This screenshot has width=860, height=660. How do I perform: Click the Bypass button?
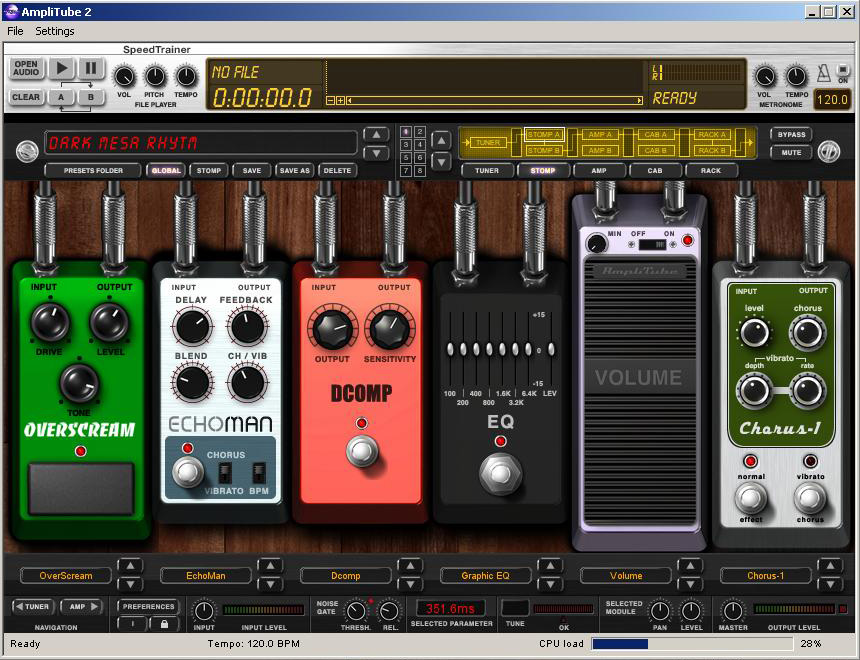(790, 135)
